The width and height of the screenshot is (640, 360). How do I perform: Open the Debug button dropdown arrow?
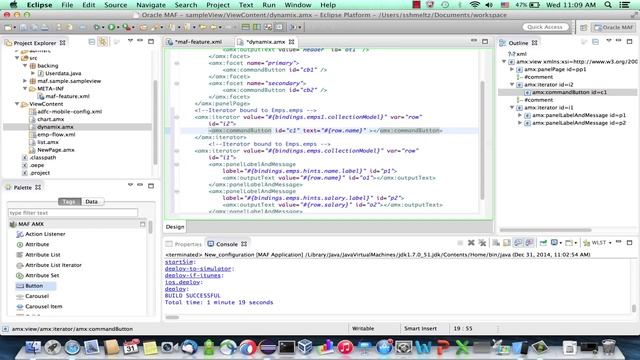(103, 27)
